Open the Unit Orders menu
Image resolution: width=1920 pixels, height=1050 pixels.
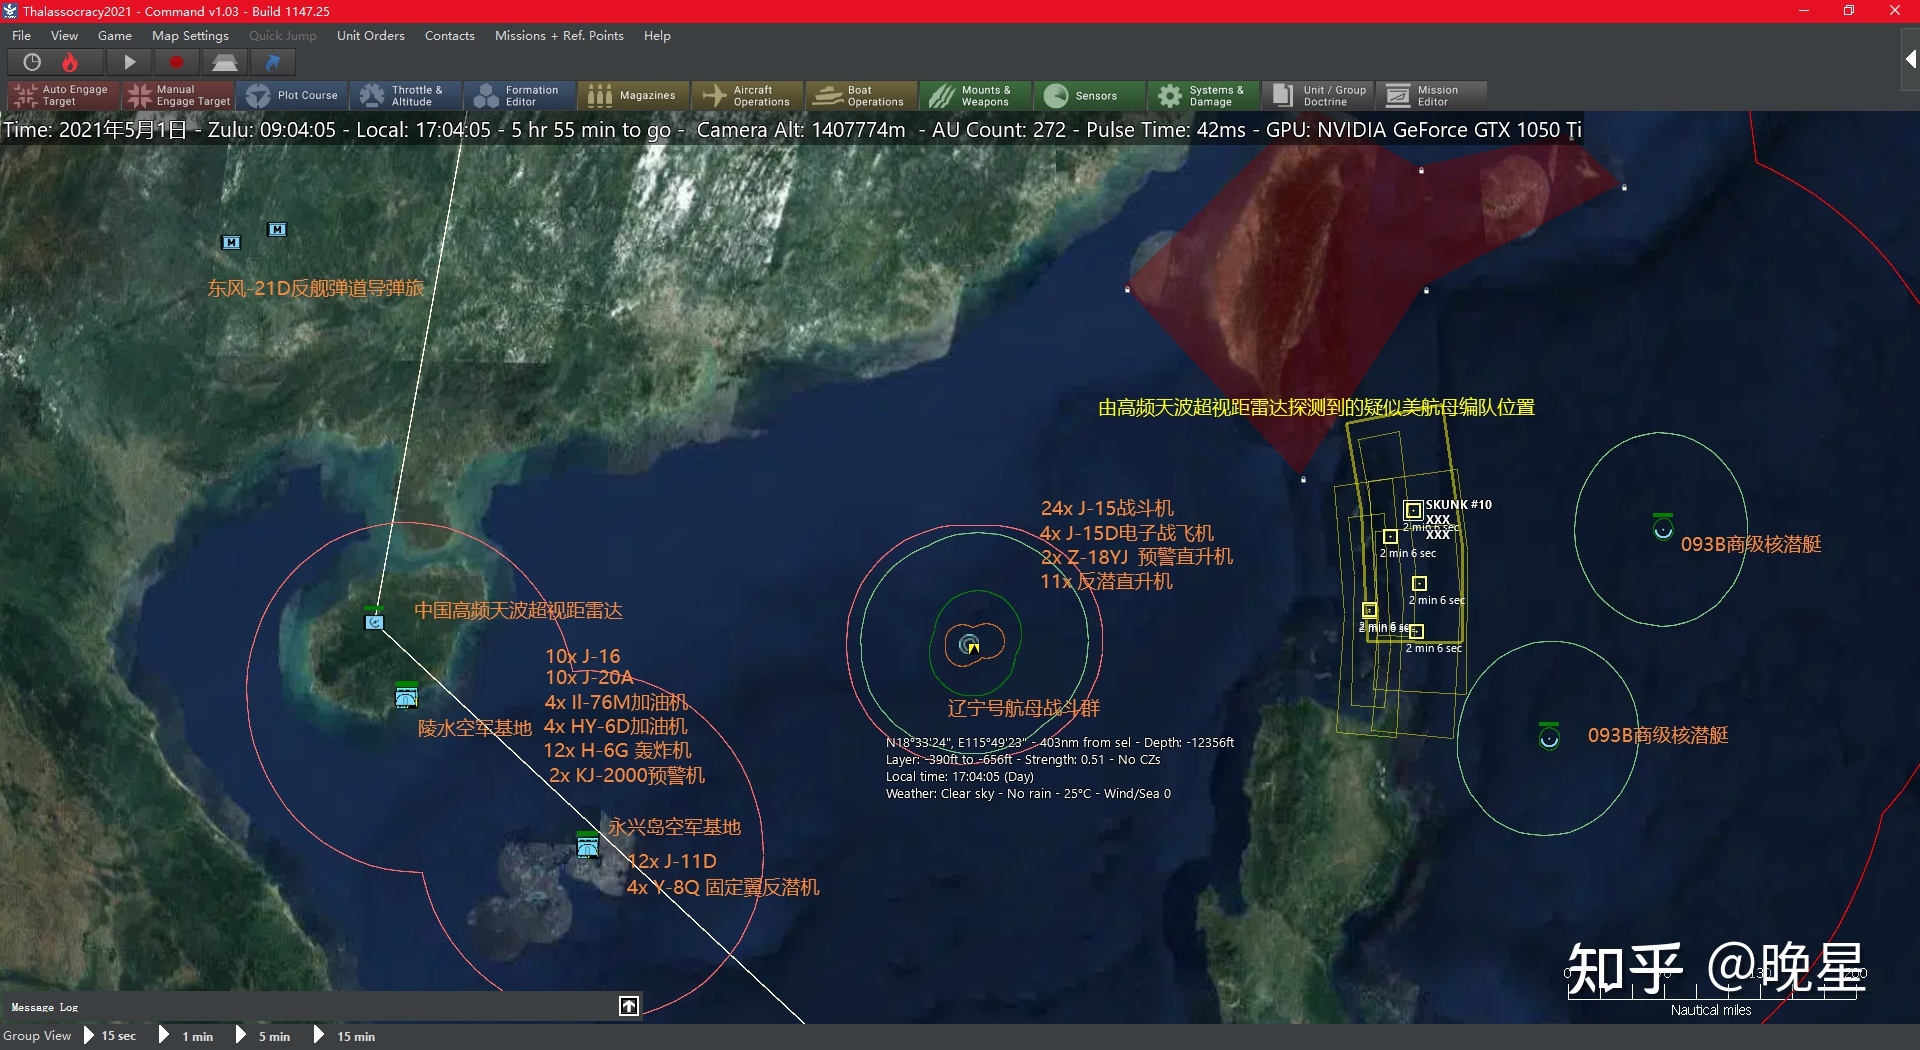coord(370,36)
